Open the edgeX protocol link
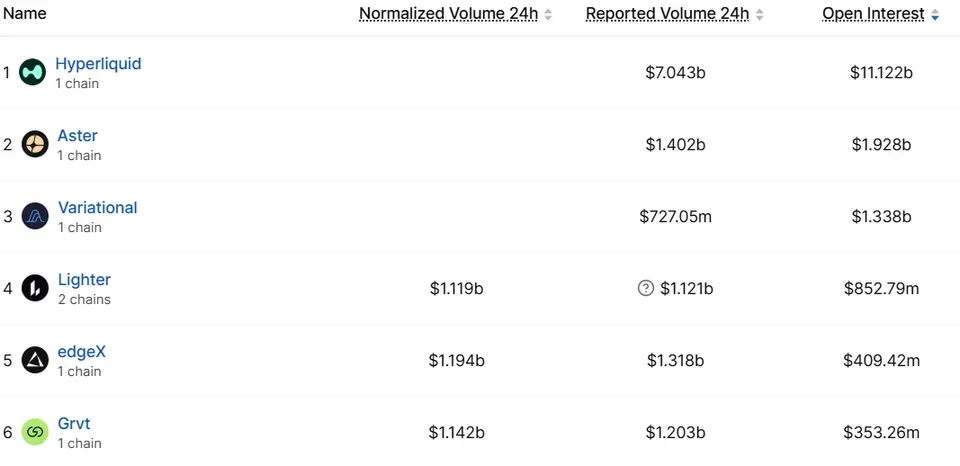The width and height of the screenshot is (960, 466). (81, 351)
